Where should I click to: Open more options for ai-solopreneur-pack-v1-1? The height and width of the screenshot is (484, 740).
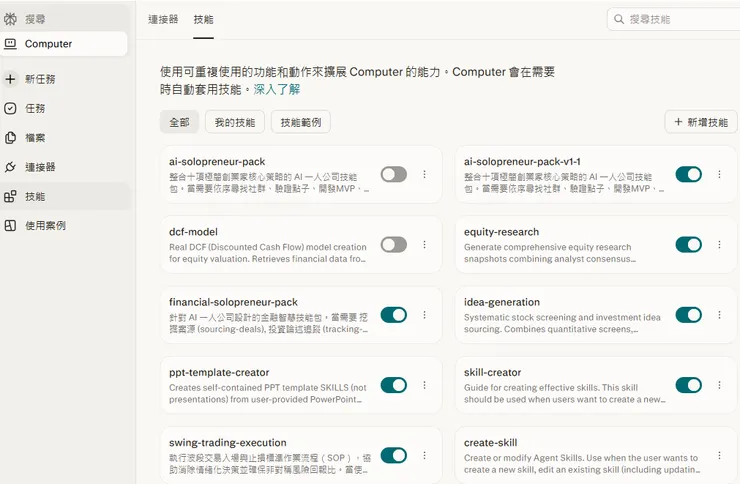pos(719,175)
